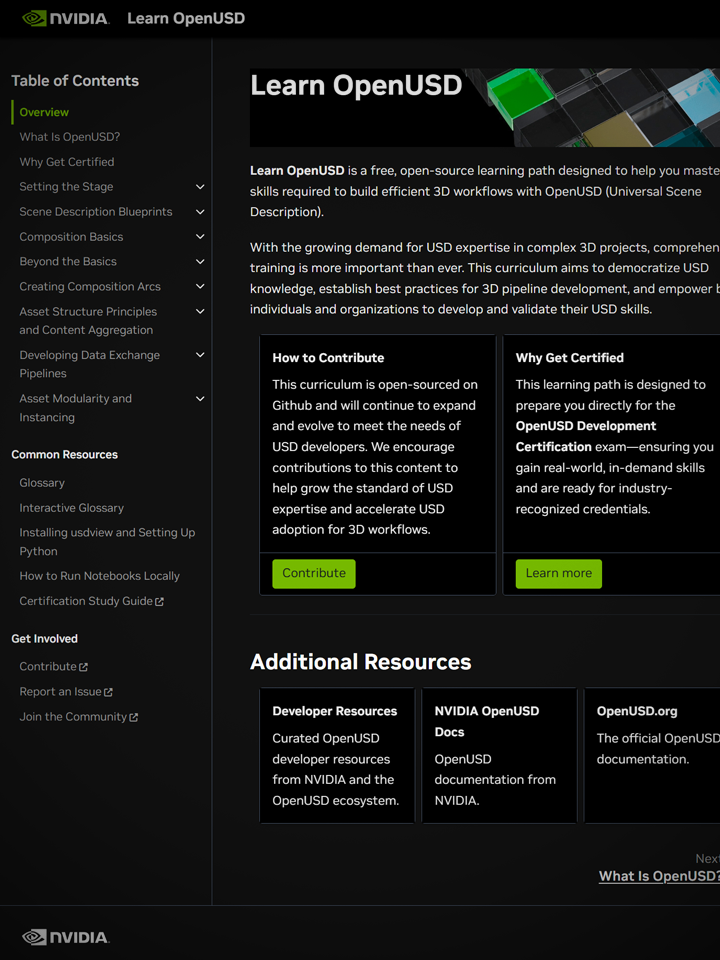
Task: Open What Is OpenUSD? in sidebar
Action: (70, 137)
